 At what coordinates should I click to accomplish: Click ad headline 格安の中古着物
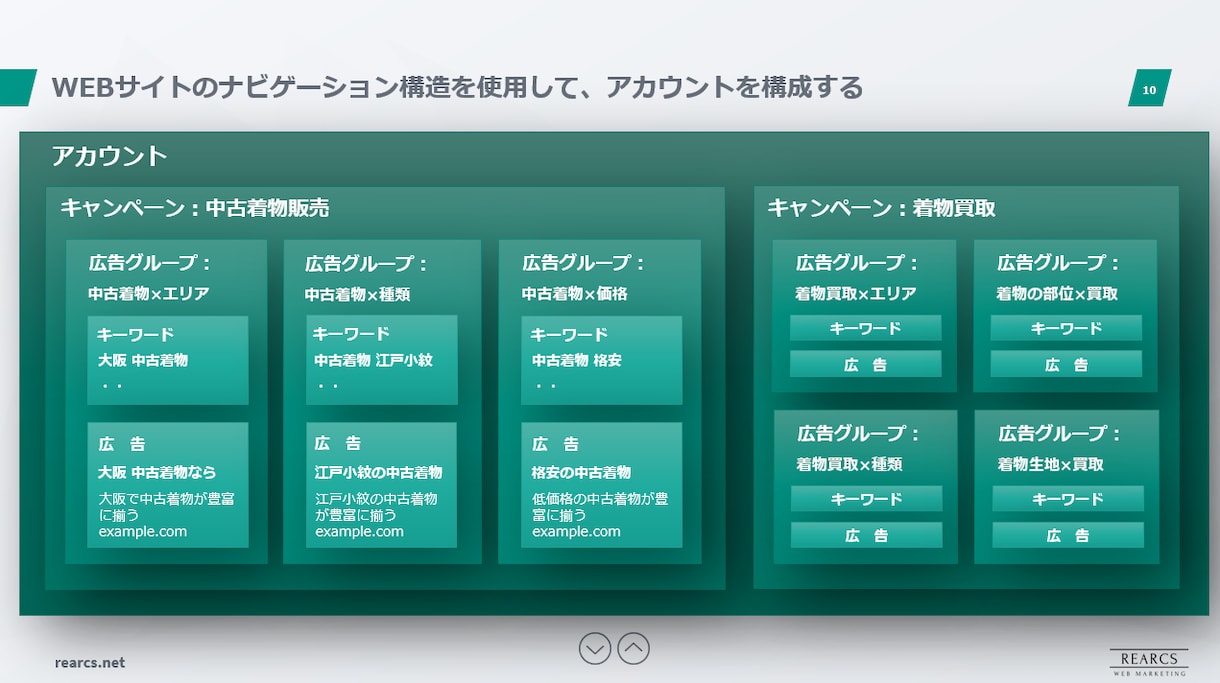(581, 472)
